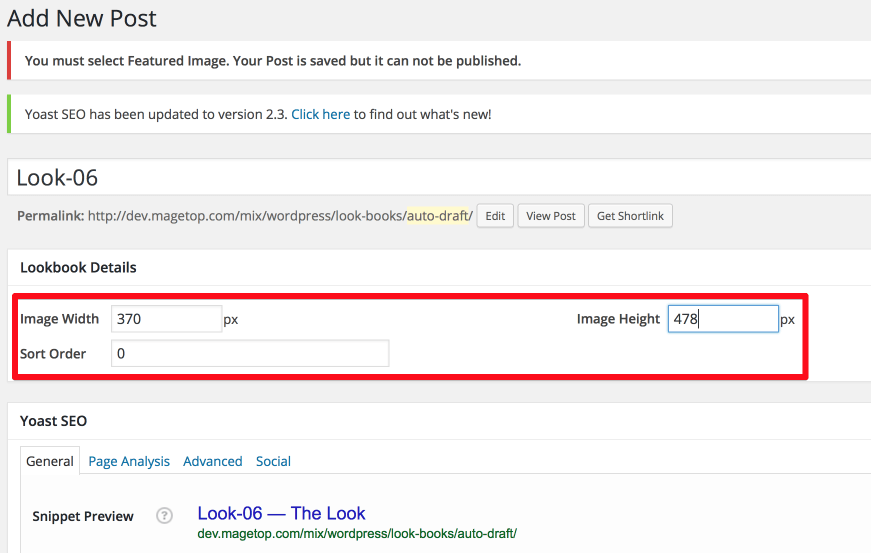Click the Featured Image error notice
The width and height of the screenshot is (871, 553).
pos(439,61)
